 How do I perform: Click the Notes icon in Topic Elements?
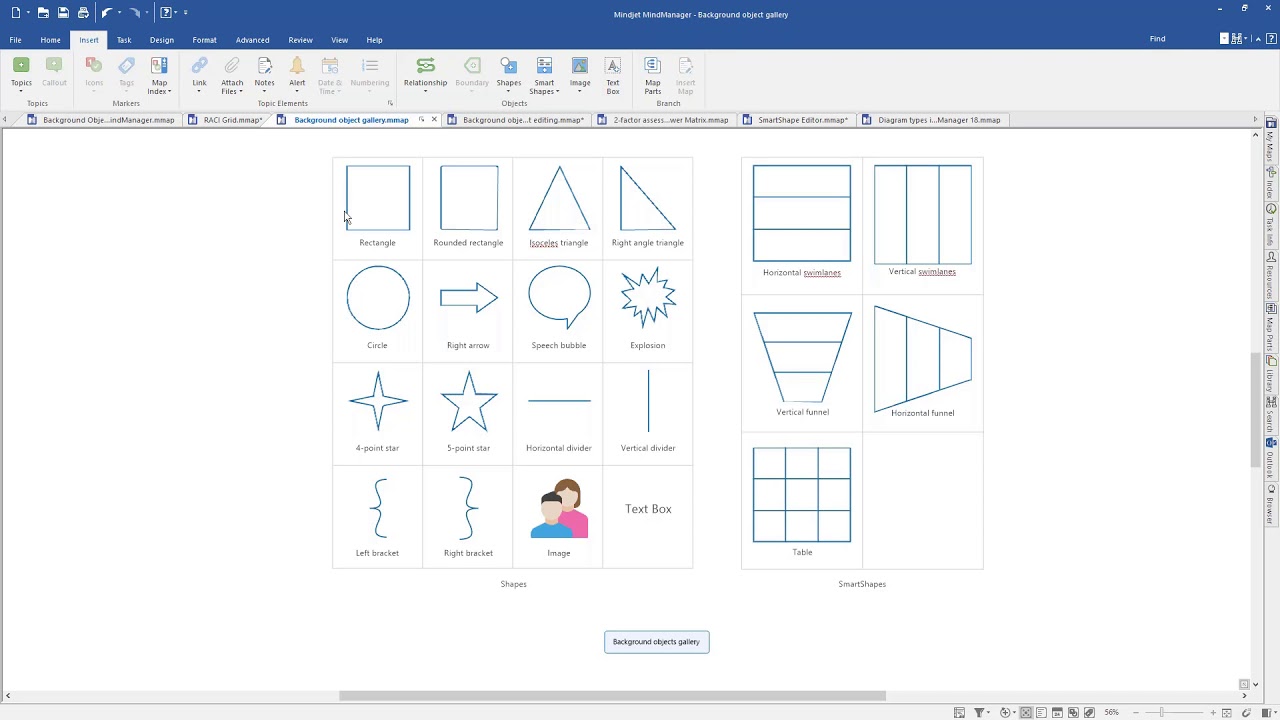coord(264,66)
